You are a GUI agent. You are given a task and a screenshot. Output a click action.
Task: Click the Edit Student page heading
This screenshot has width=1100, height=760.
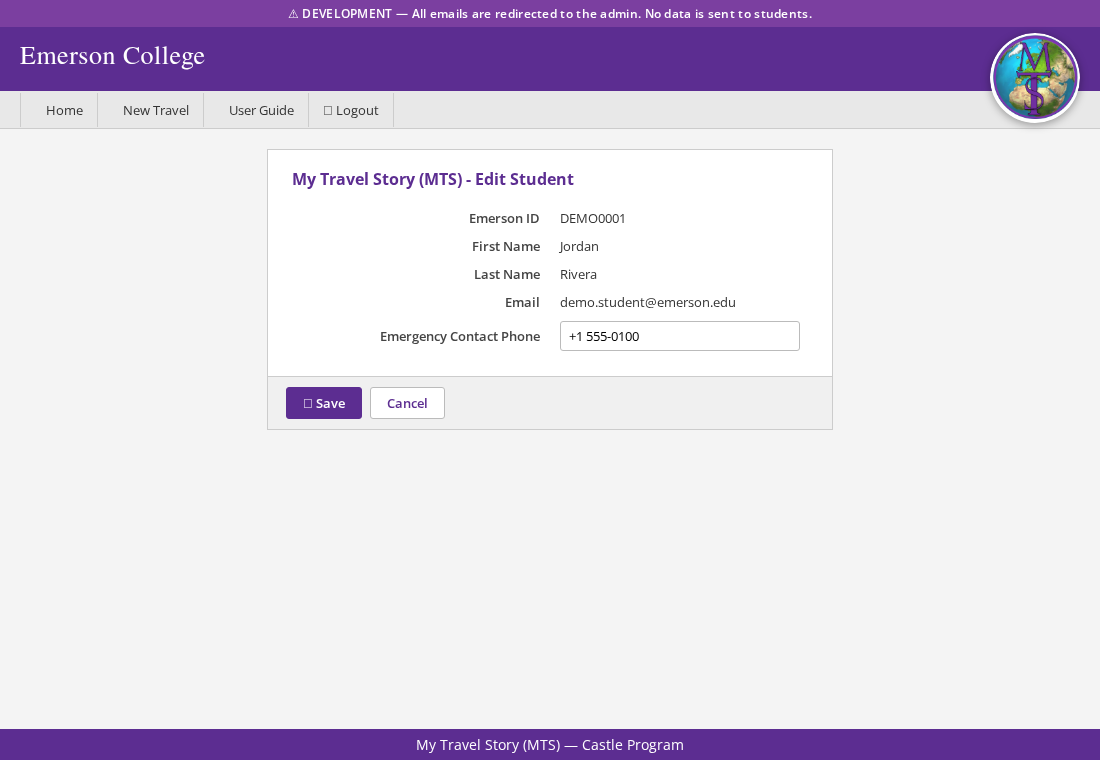tap(433, 179)
